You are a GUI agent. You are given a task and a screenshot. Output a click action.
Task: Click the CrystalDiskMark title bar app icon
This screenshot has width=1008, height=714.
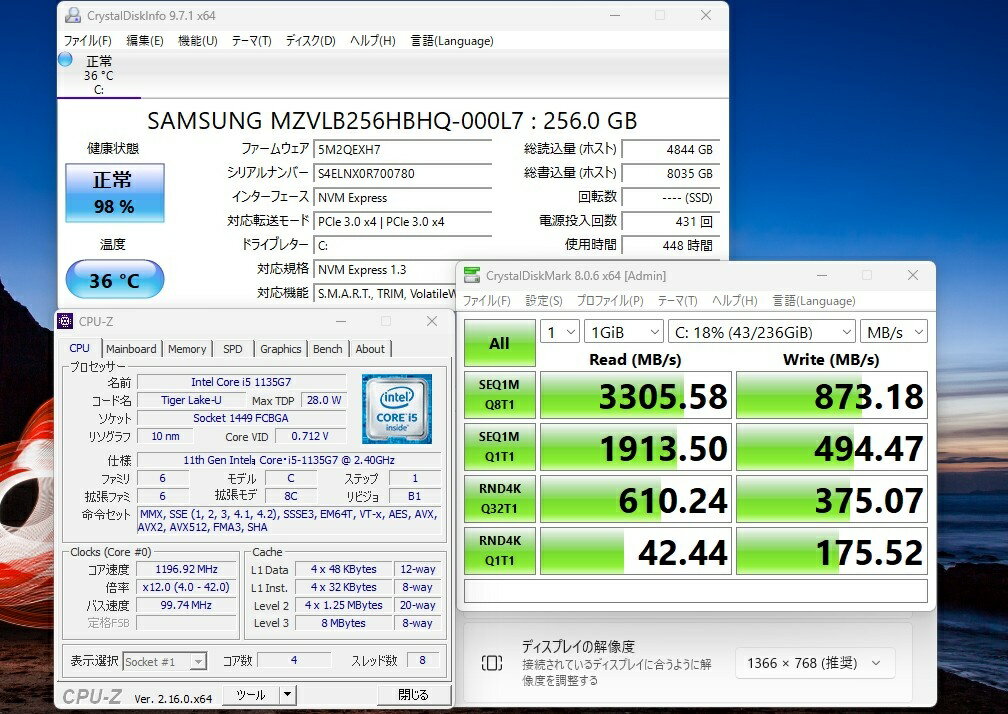[x=471, y=276]
